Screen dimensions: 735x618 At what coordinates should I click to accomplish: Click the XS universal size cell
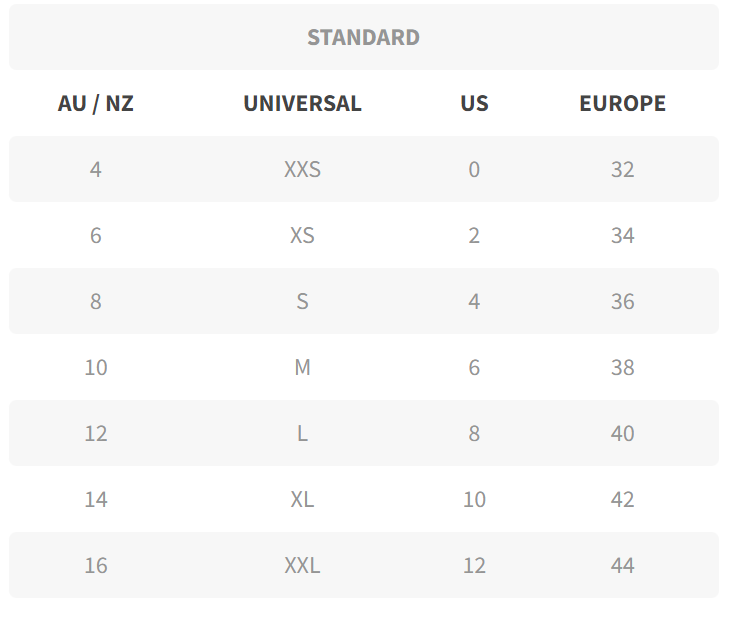[x=302, y=235]
